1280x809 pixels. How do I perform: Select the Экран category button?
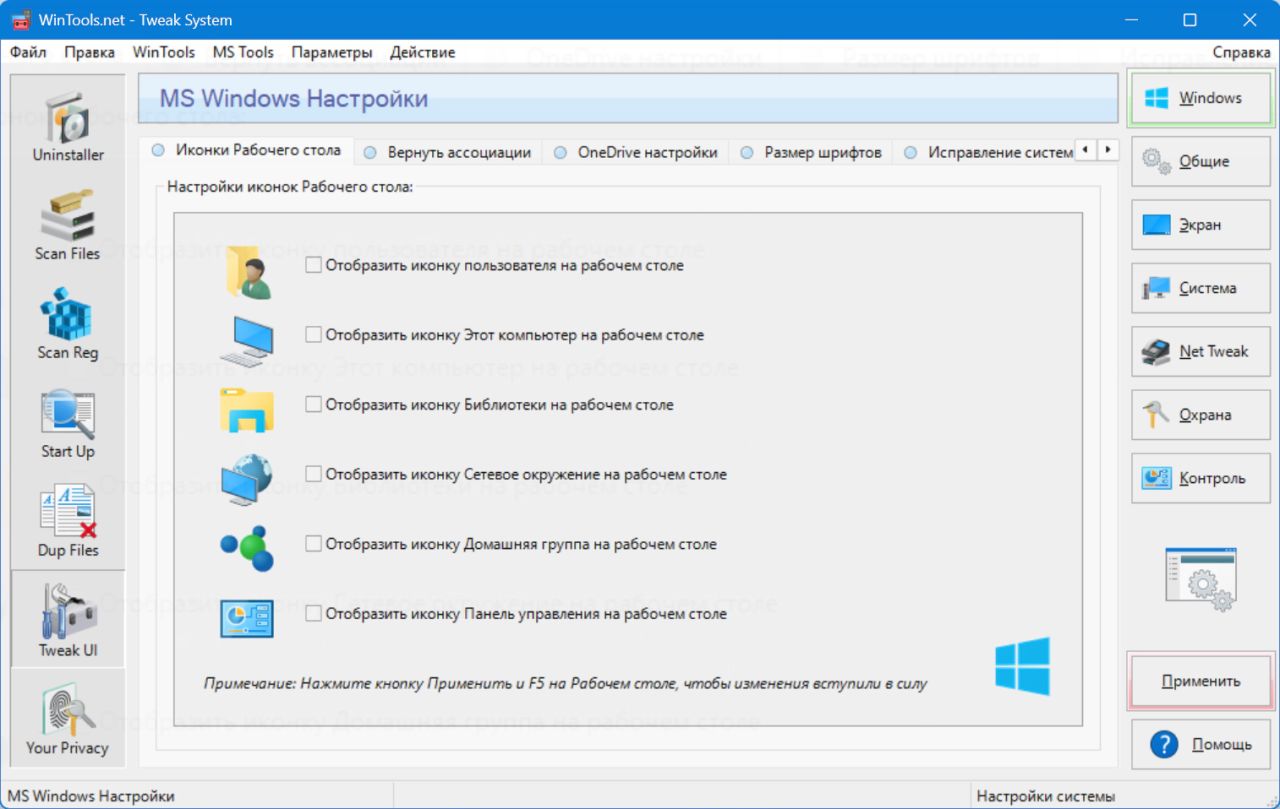pyautogui.click(x=1200, y=225)
